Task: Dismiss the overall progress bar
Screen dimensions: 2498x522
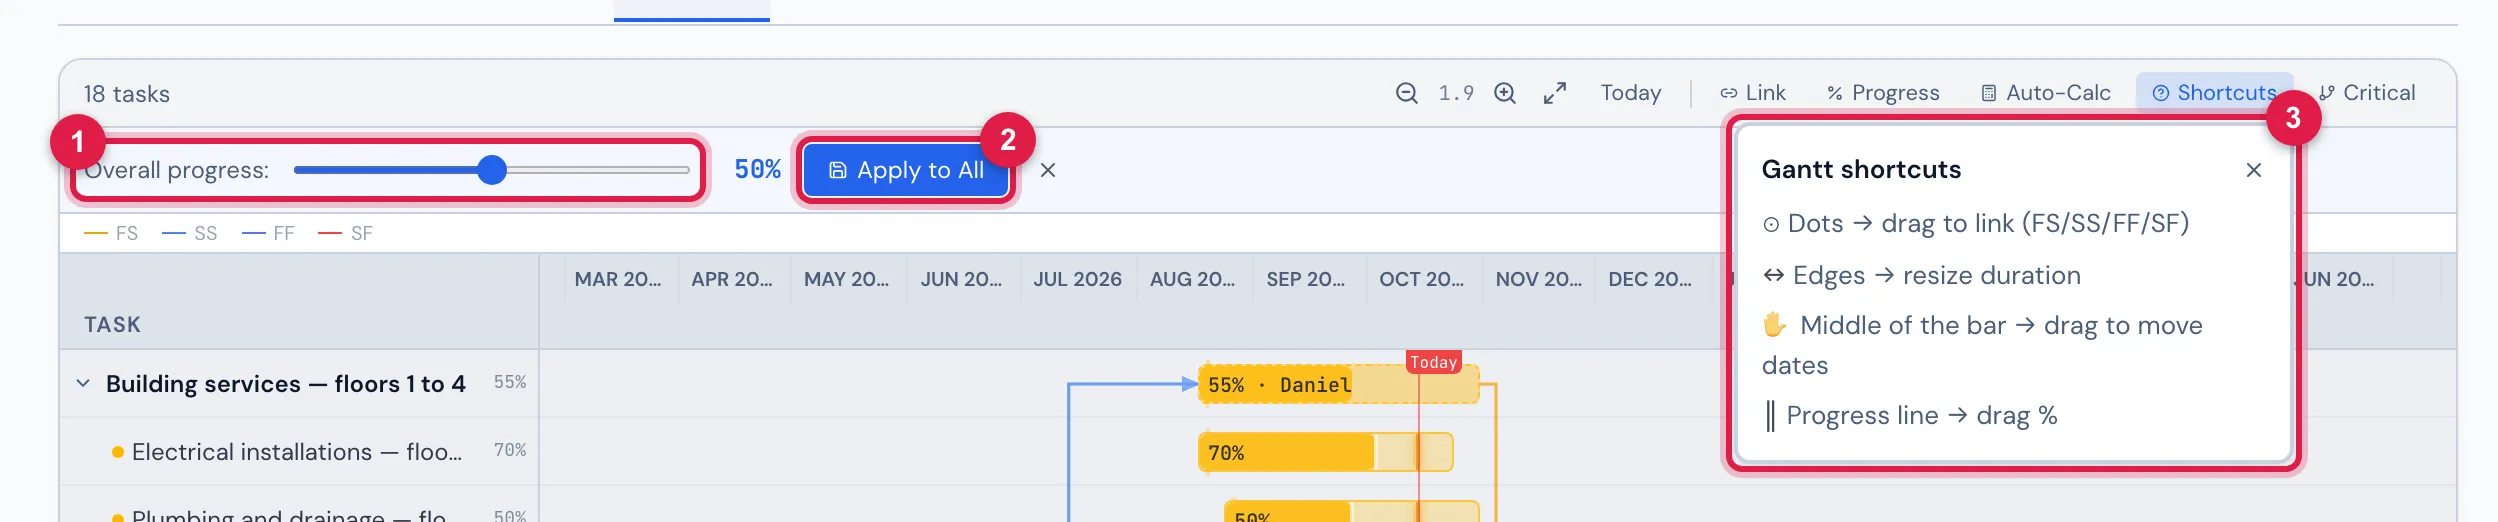Action: pyautogui.click(x=1048, y=170)
